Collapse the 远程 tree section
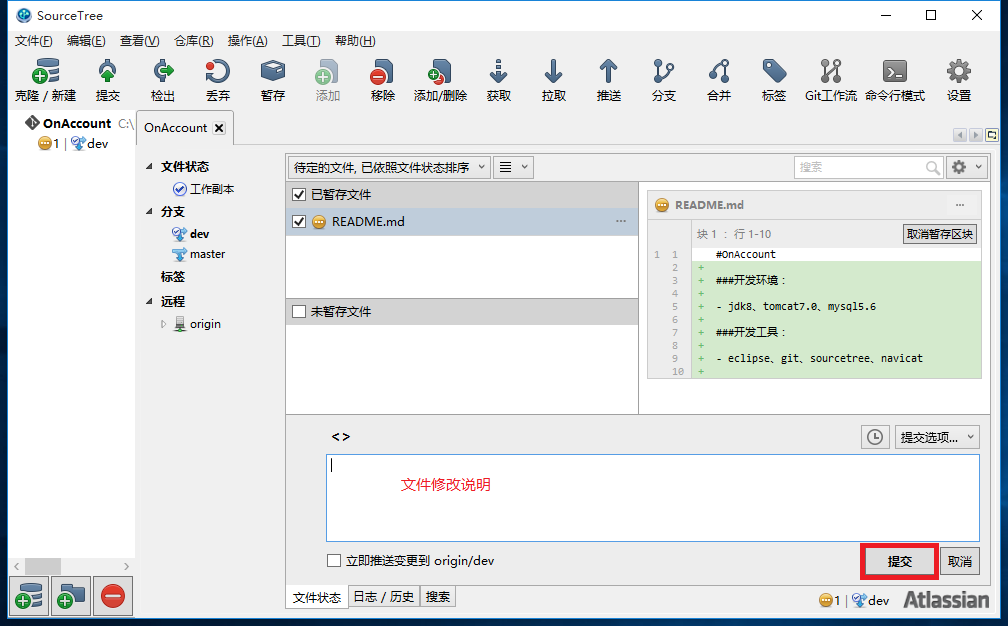1008x626 pixels. click(149, 301)
